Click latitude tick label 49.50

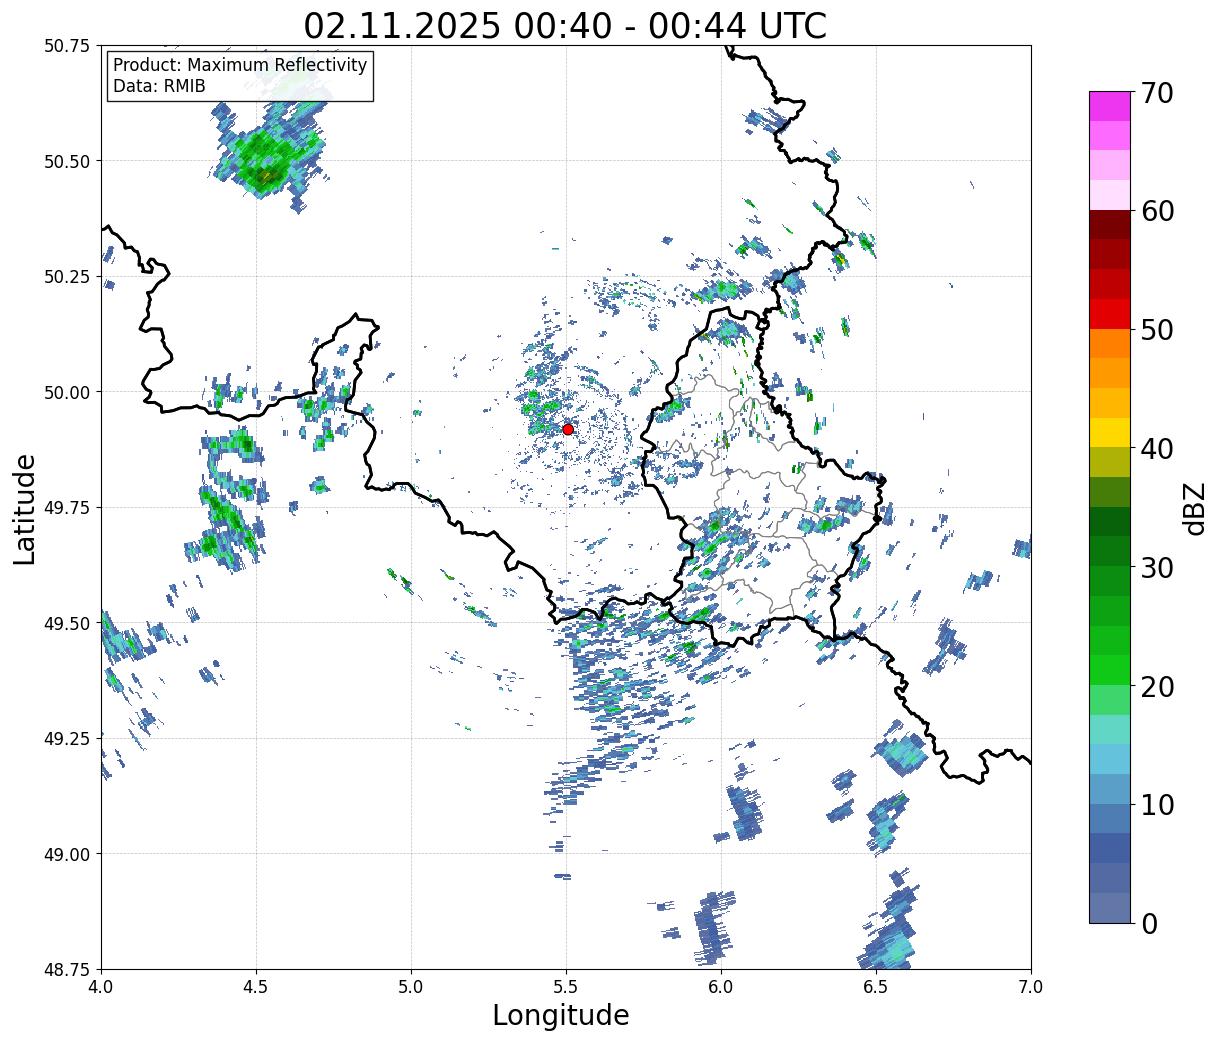point(67,623)
